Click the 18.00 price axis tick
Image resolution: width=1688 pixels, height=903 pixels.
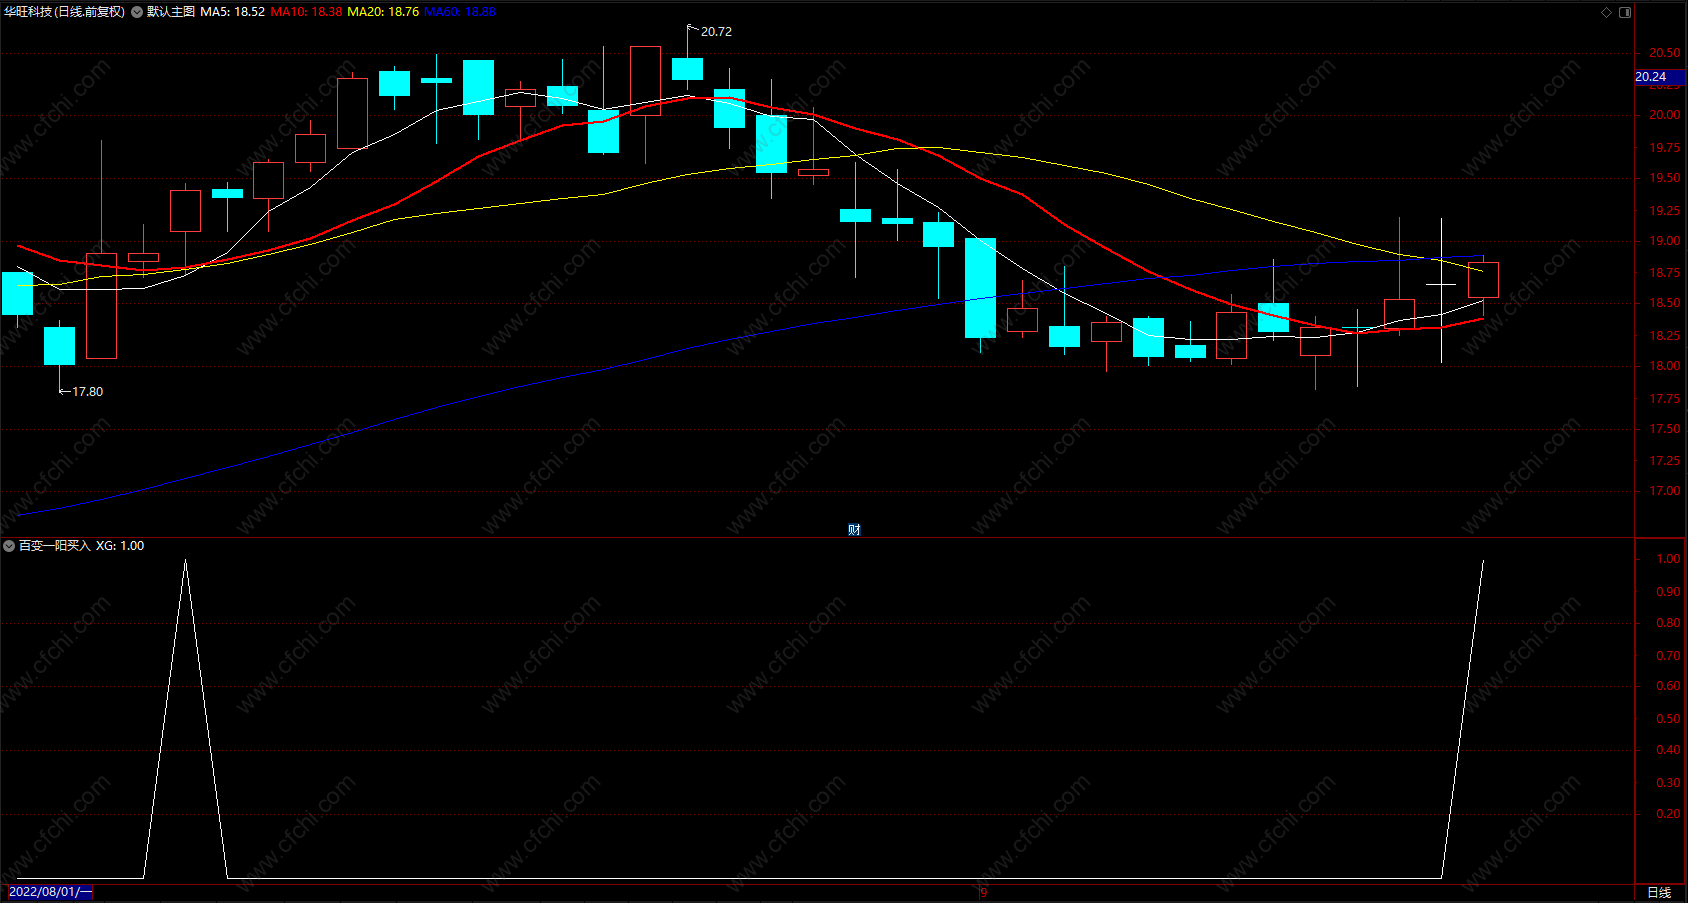point(1664,366)
